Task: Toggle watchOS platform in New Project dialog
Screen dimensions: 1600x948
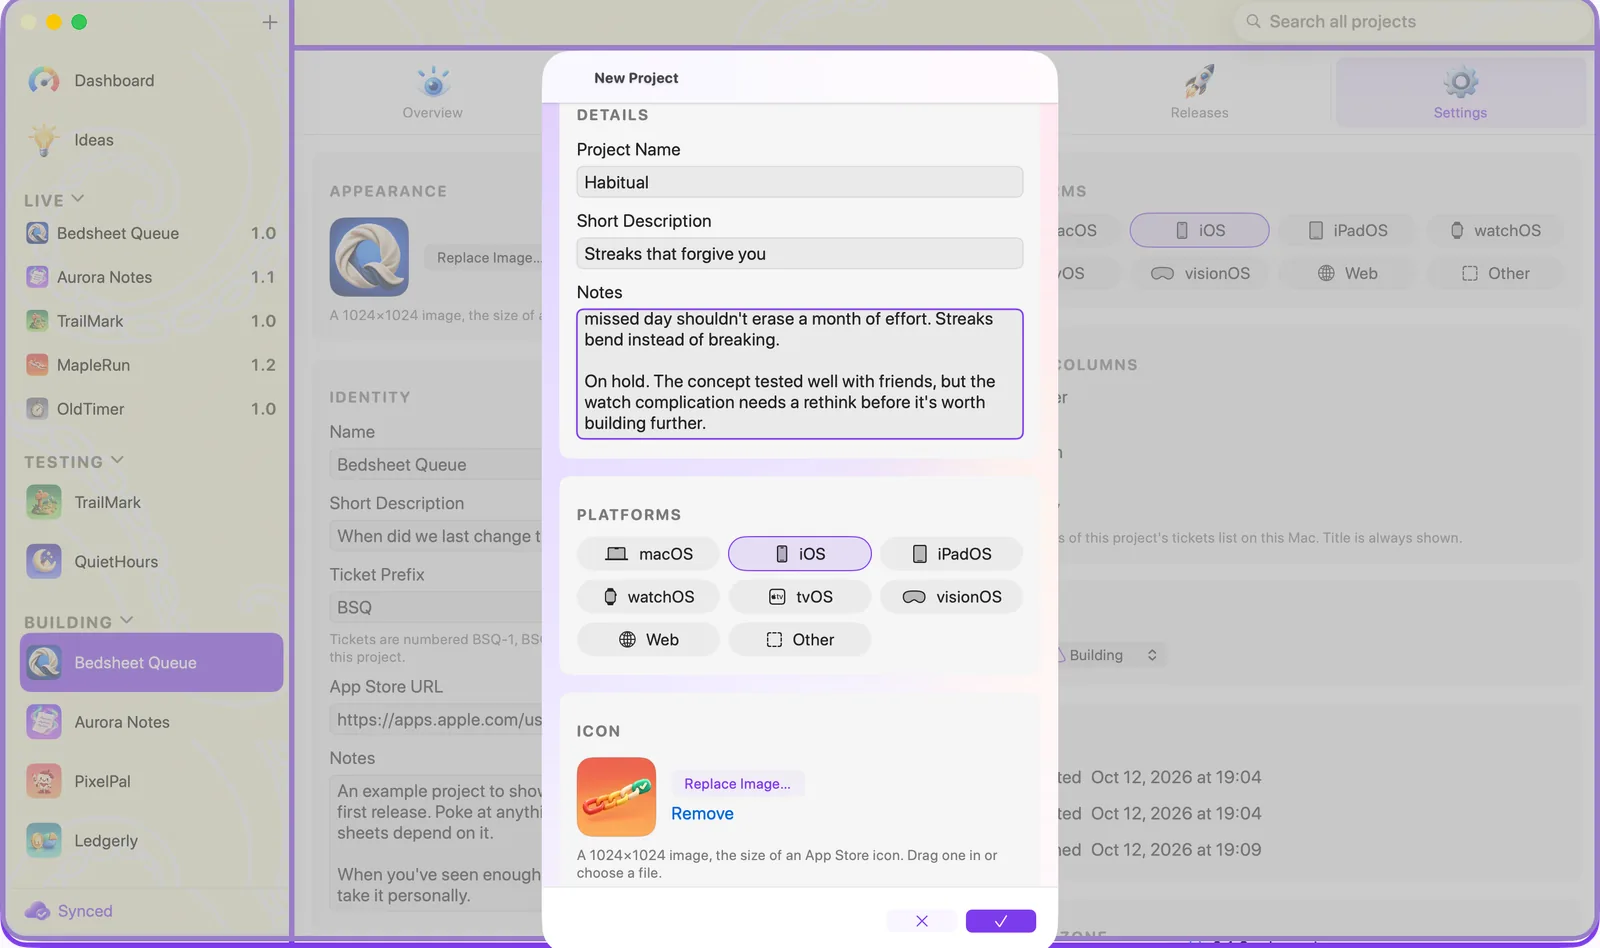Action: (649, 597)
